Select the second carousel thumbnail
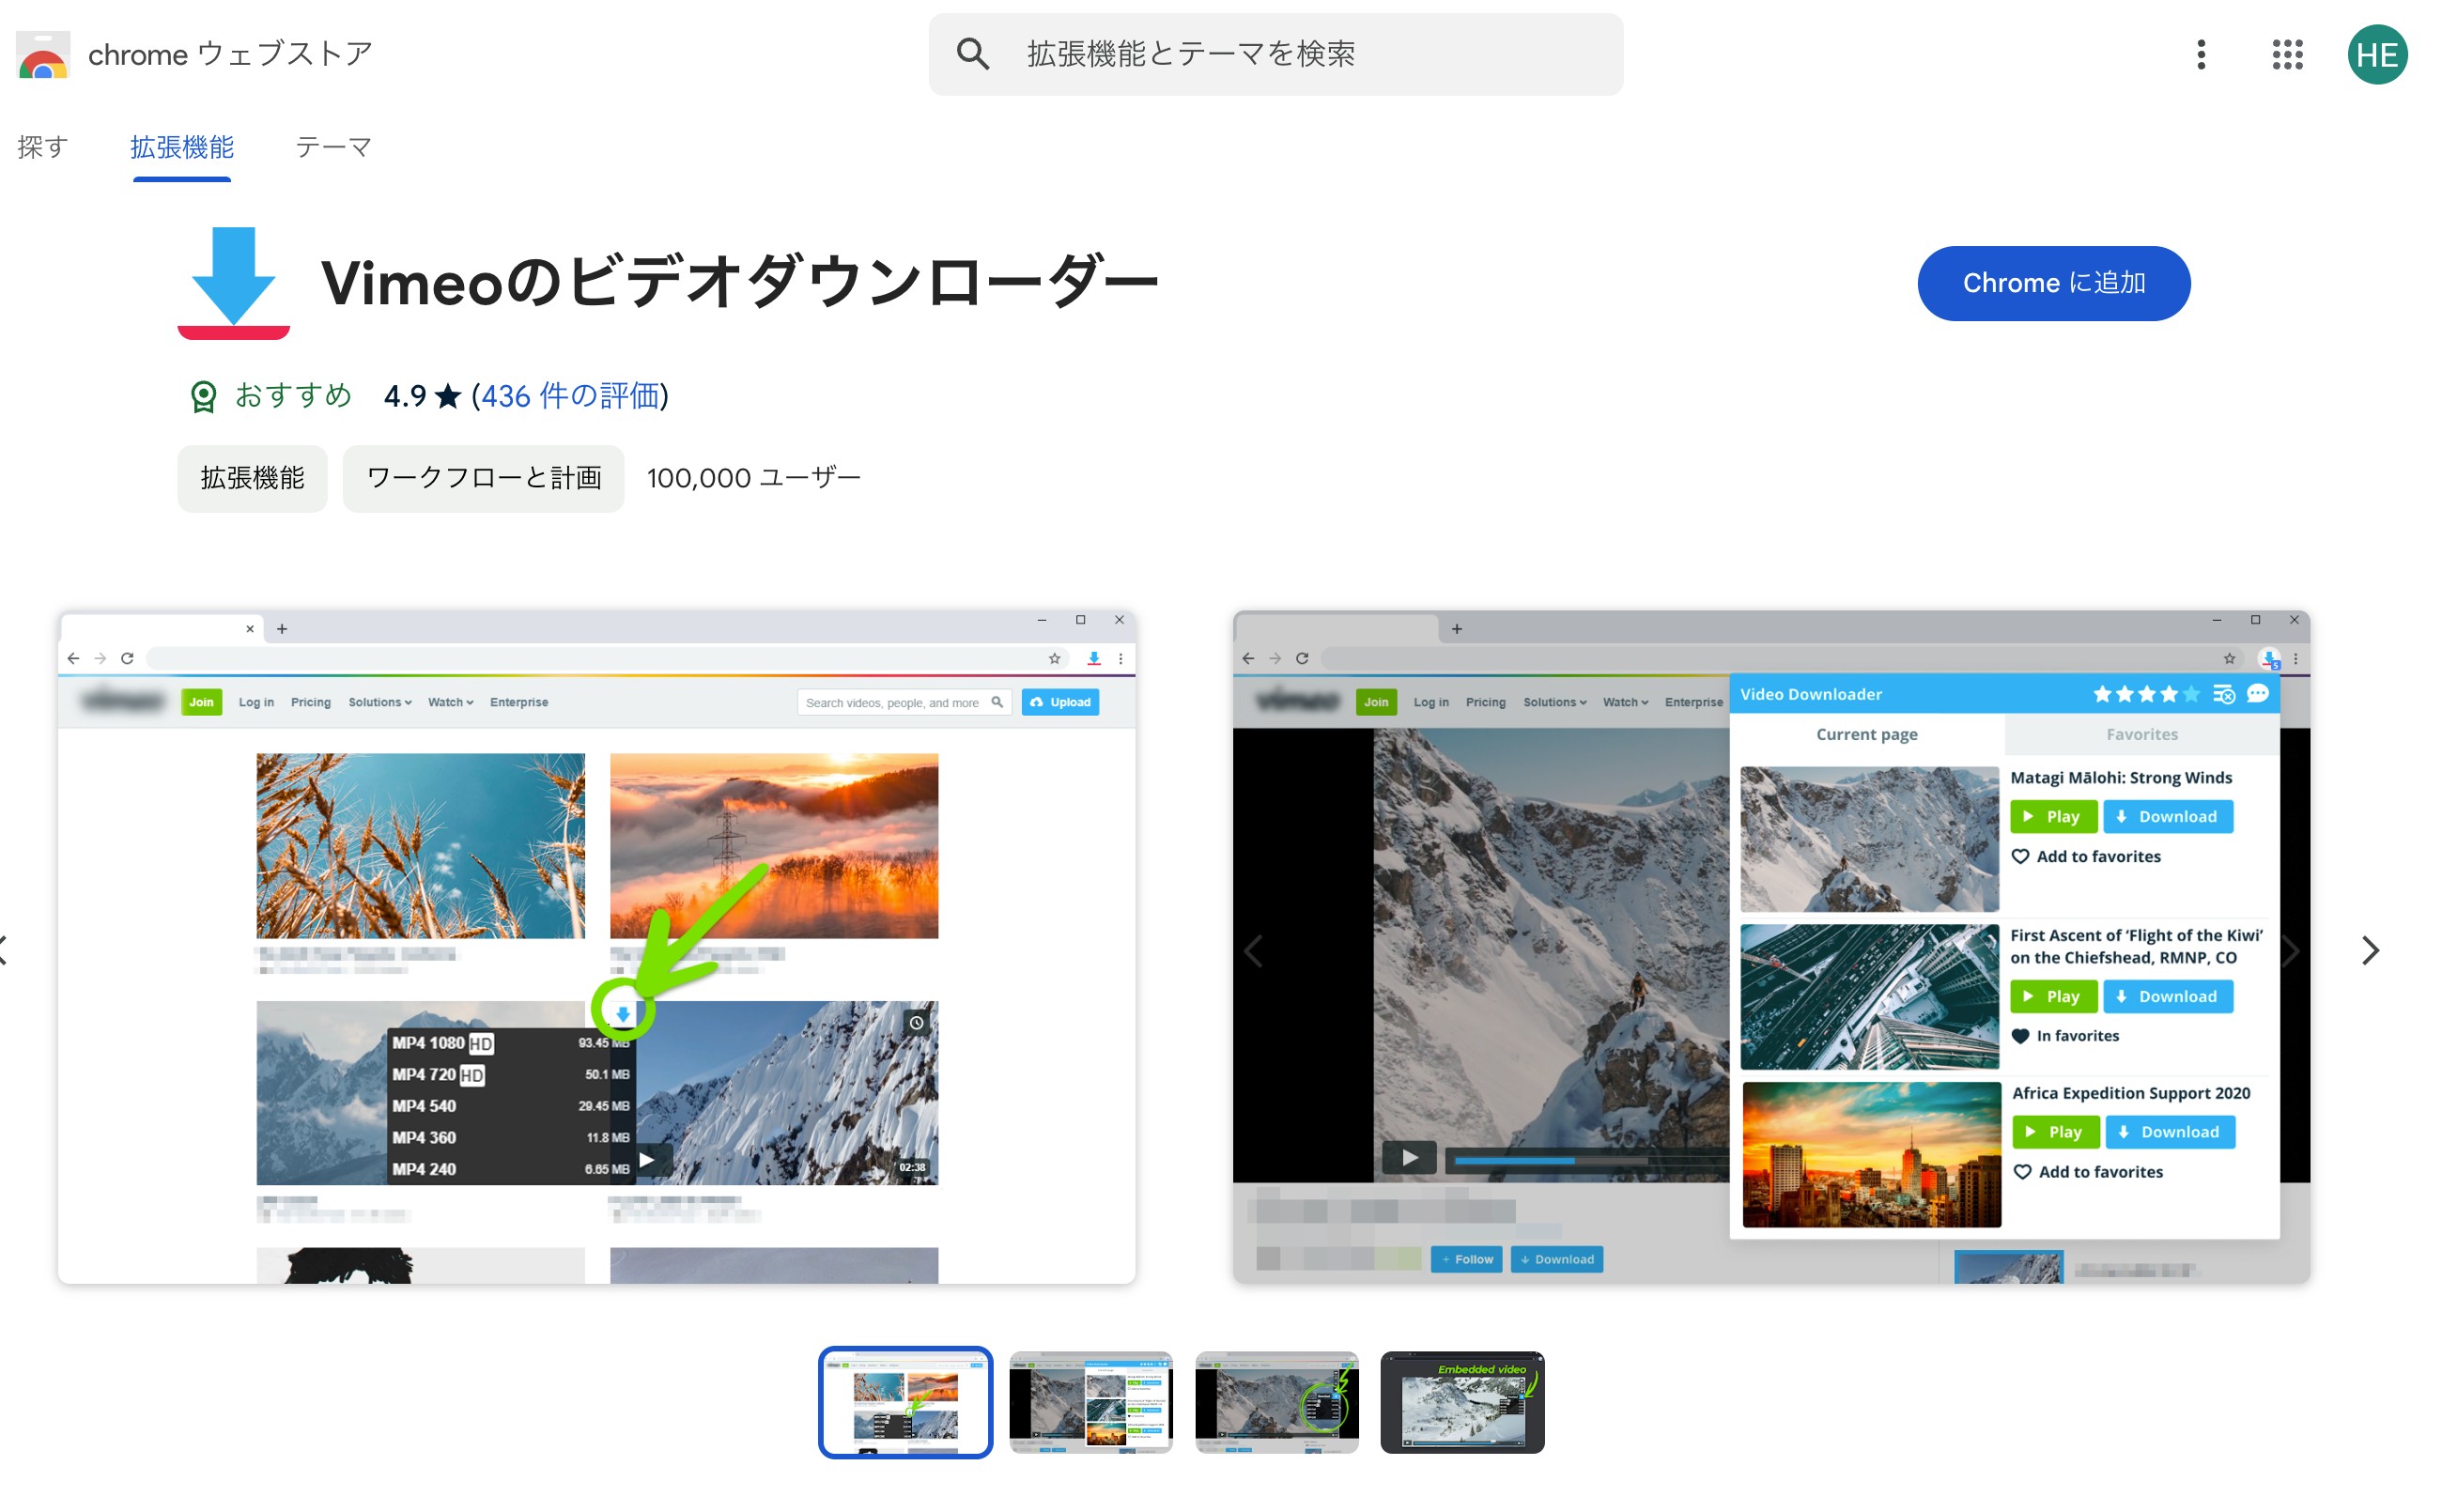The image size is (2442, 1512). [1090, 1402]
